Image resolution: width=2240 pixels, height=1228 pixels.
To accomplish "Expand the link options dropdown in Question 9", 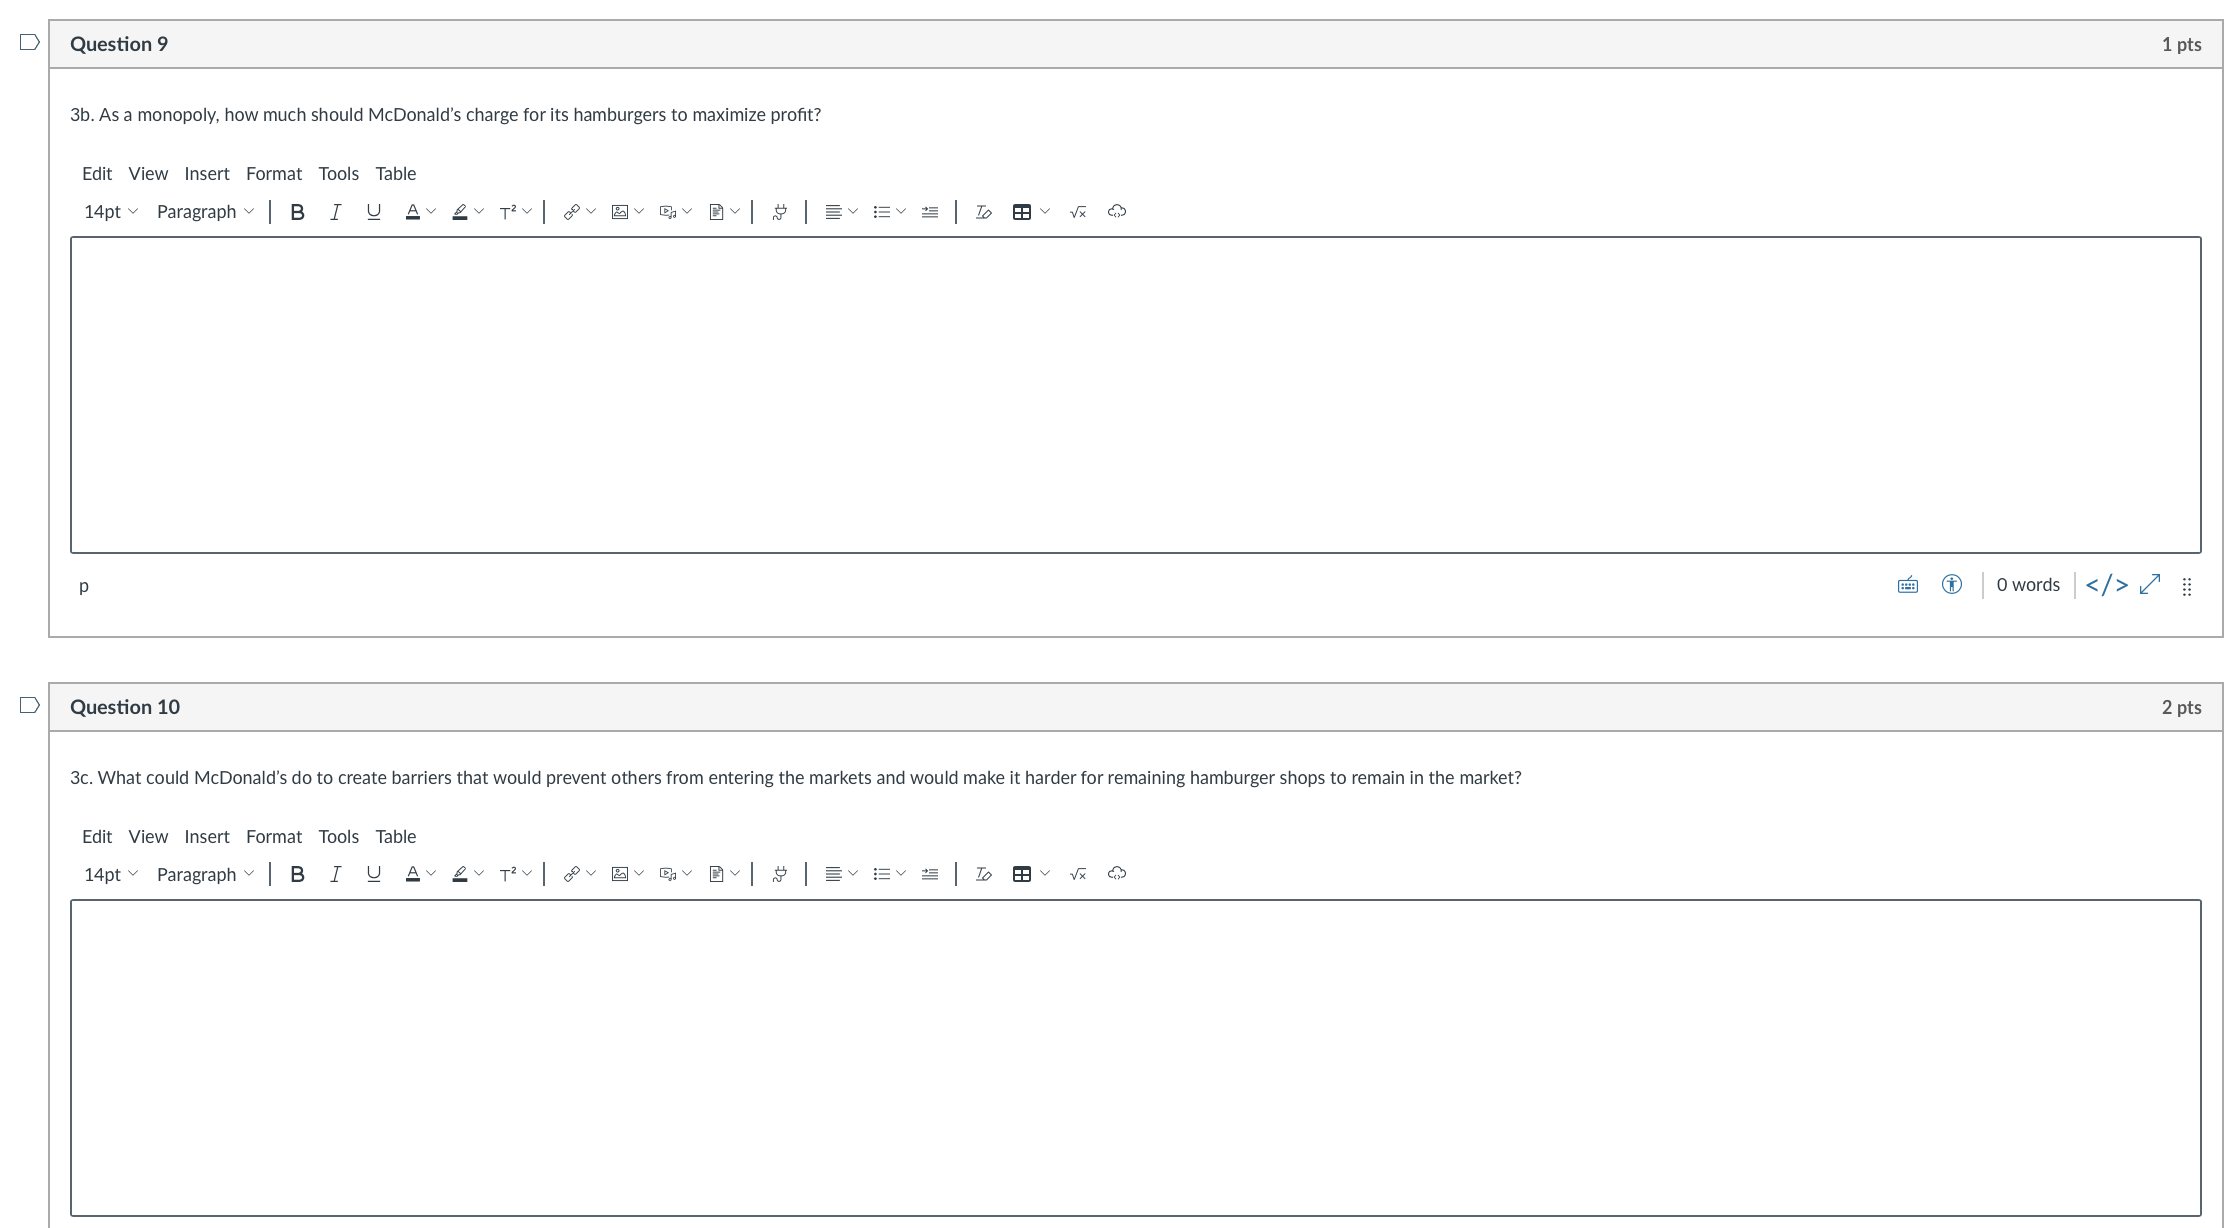I will coord(591,212).
